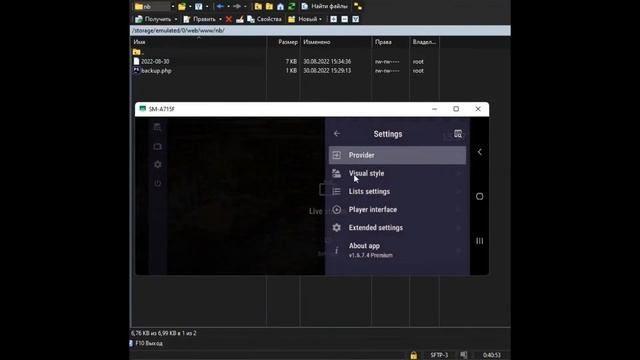
Task: Click the dimmed gear icon in sidebar
Action: point(158,164)
